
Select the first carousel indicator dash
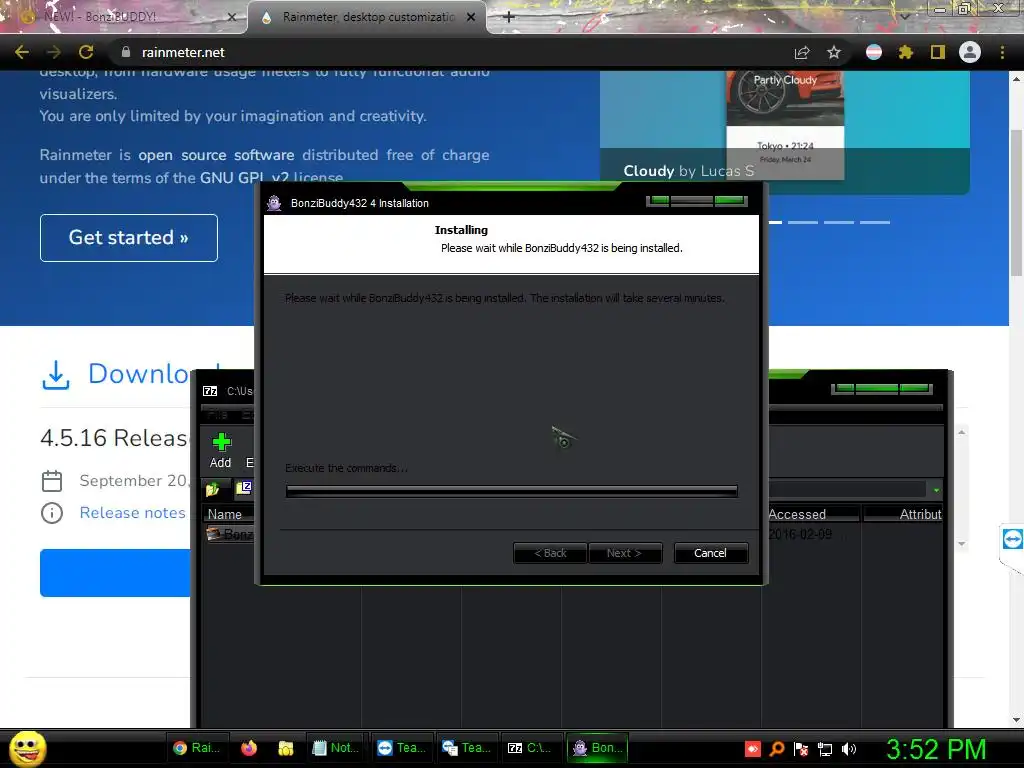coord(775,222)
